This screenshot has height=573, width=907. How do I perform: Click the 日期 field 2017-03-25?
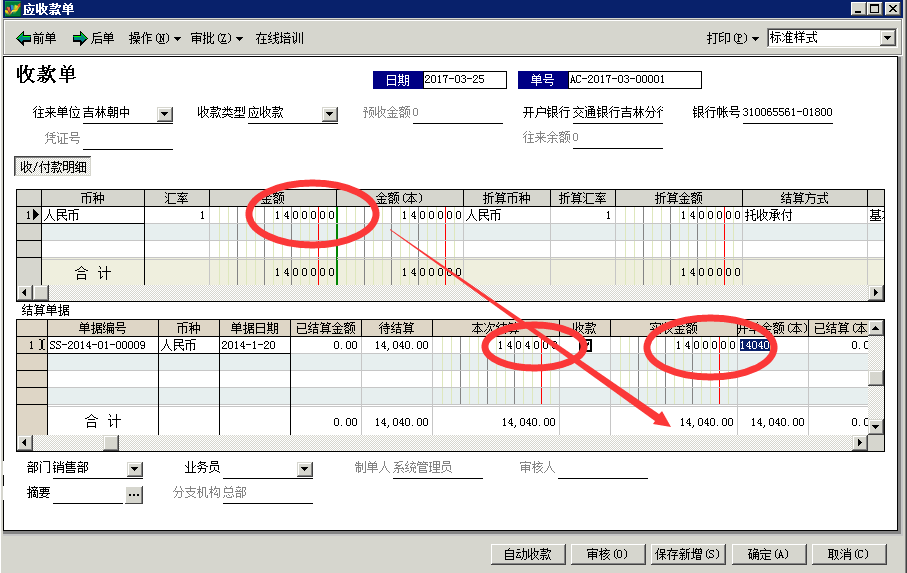pos(464,79)
